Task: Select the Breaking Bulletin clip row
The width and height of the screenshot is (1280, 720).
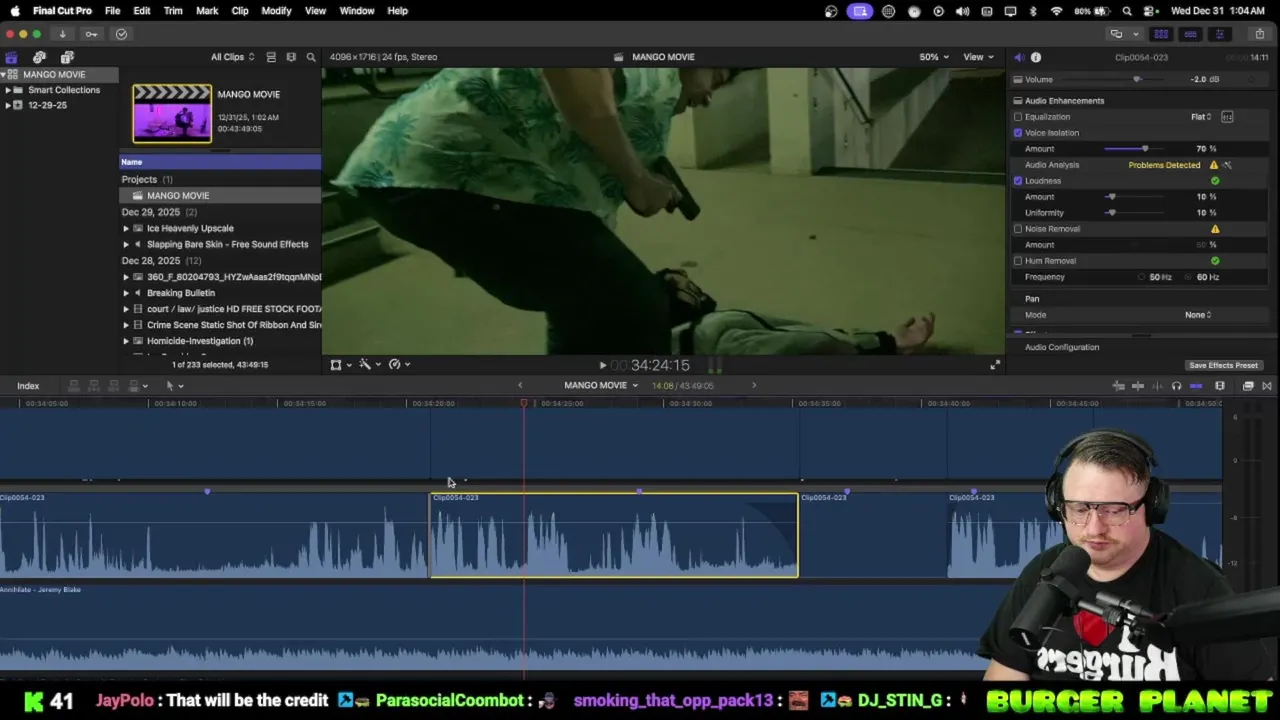Action: [220, 293]
